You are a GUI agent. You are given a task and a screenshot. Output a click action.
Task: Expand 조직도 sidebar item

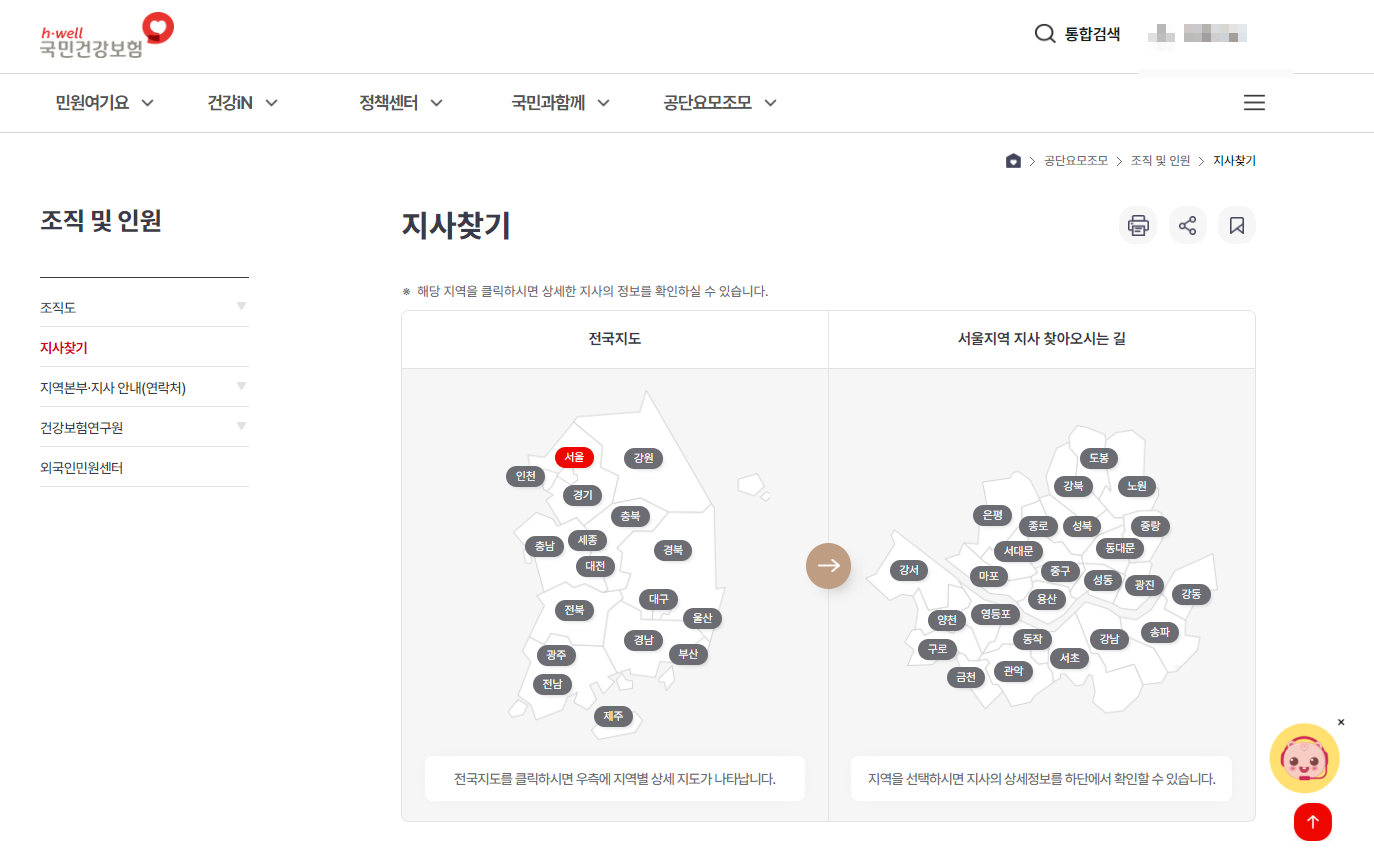click(144, 307)
